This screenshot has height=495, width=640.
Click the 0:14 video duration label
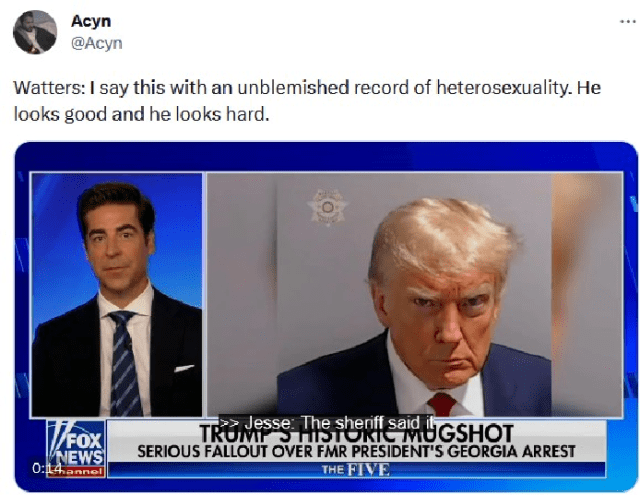tap(46, 469)
